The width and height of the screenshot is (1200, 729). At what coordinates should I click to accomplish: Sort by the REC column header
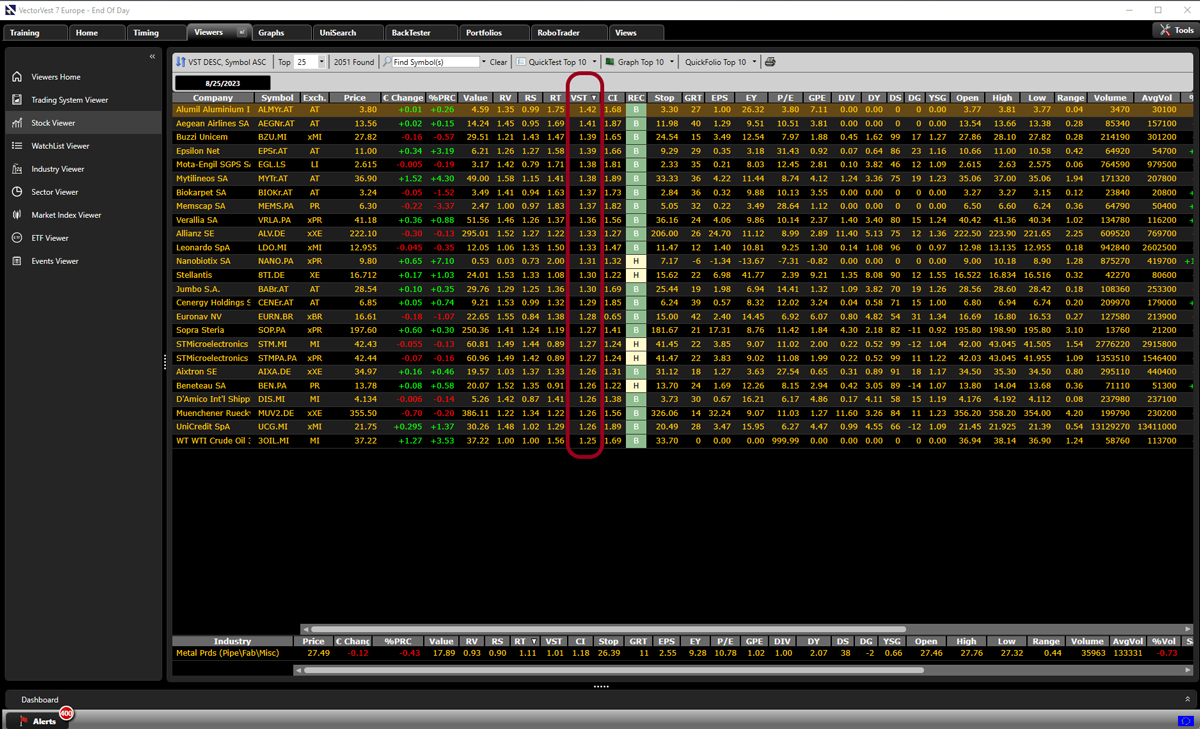pyautogui.click(x=636, y=98)
